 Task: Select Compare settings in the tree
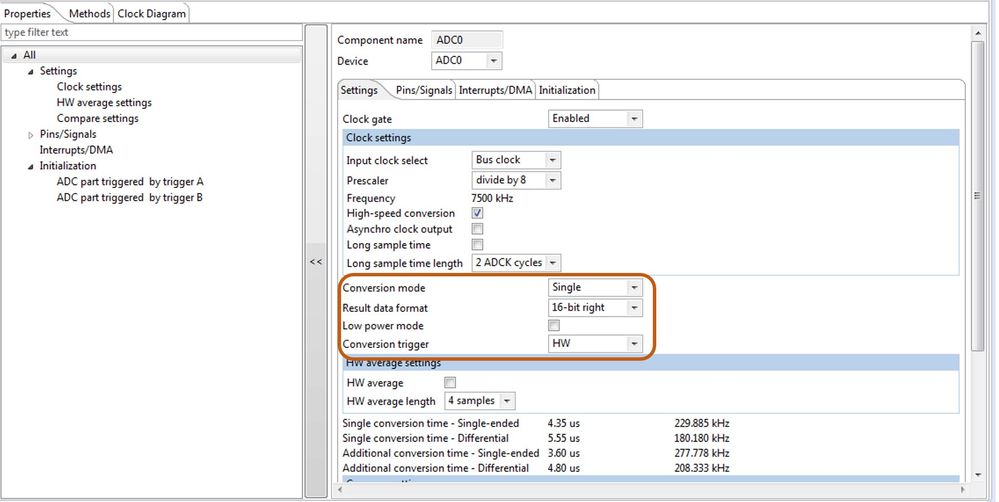(x=97, y=118)
